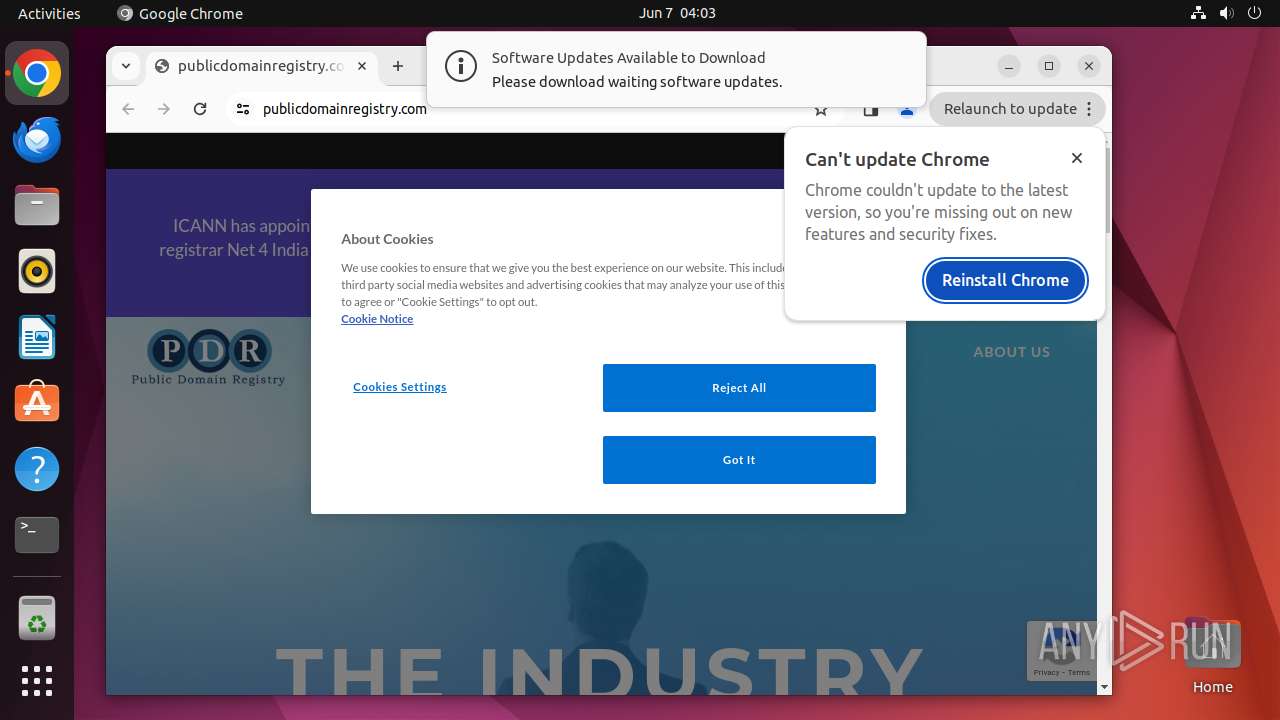Open the Activities overview
The image size is (1280, 720).
[49, 13]
